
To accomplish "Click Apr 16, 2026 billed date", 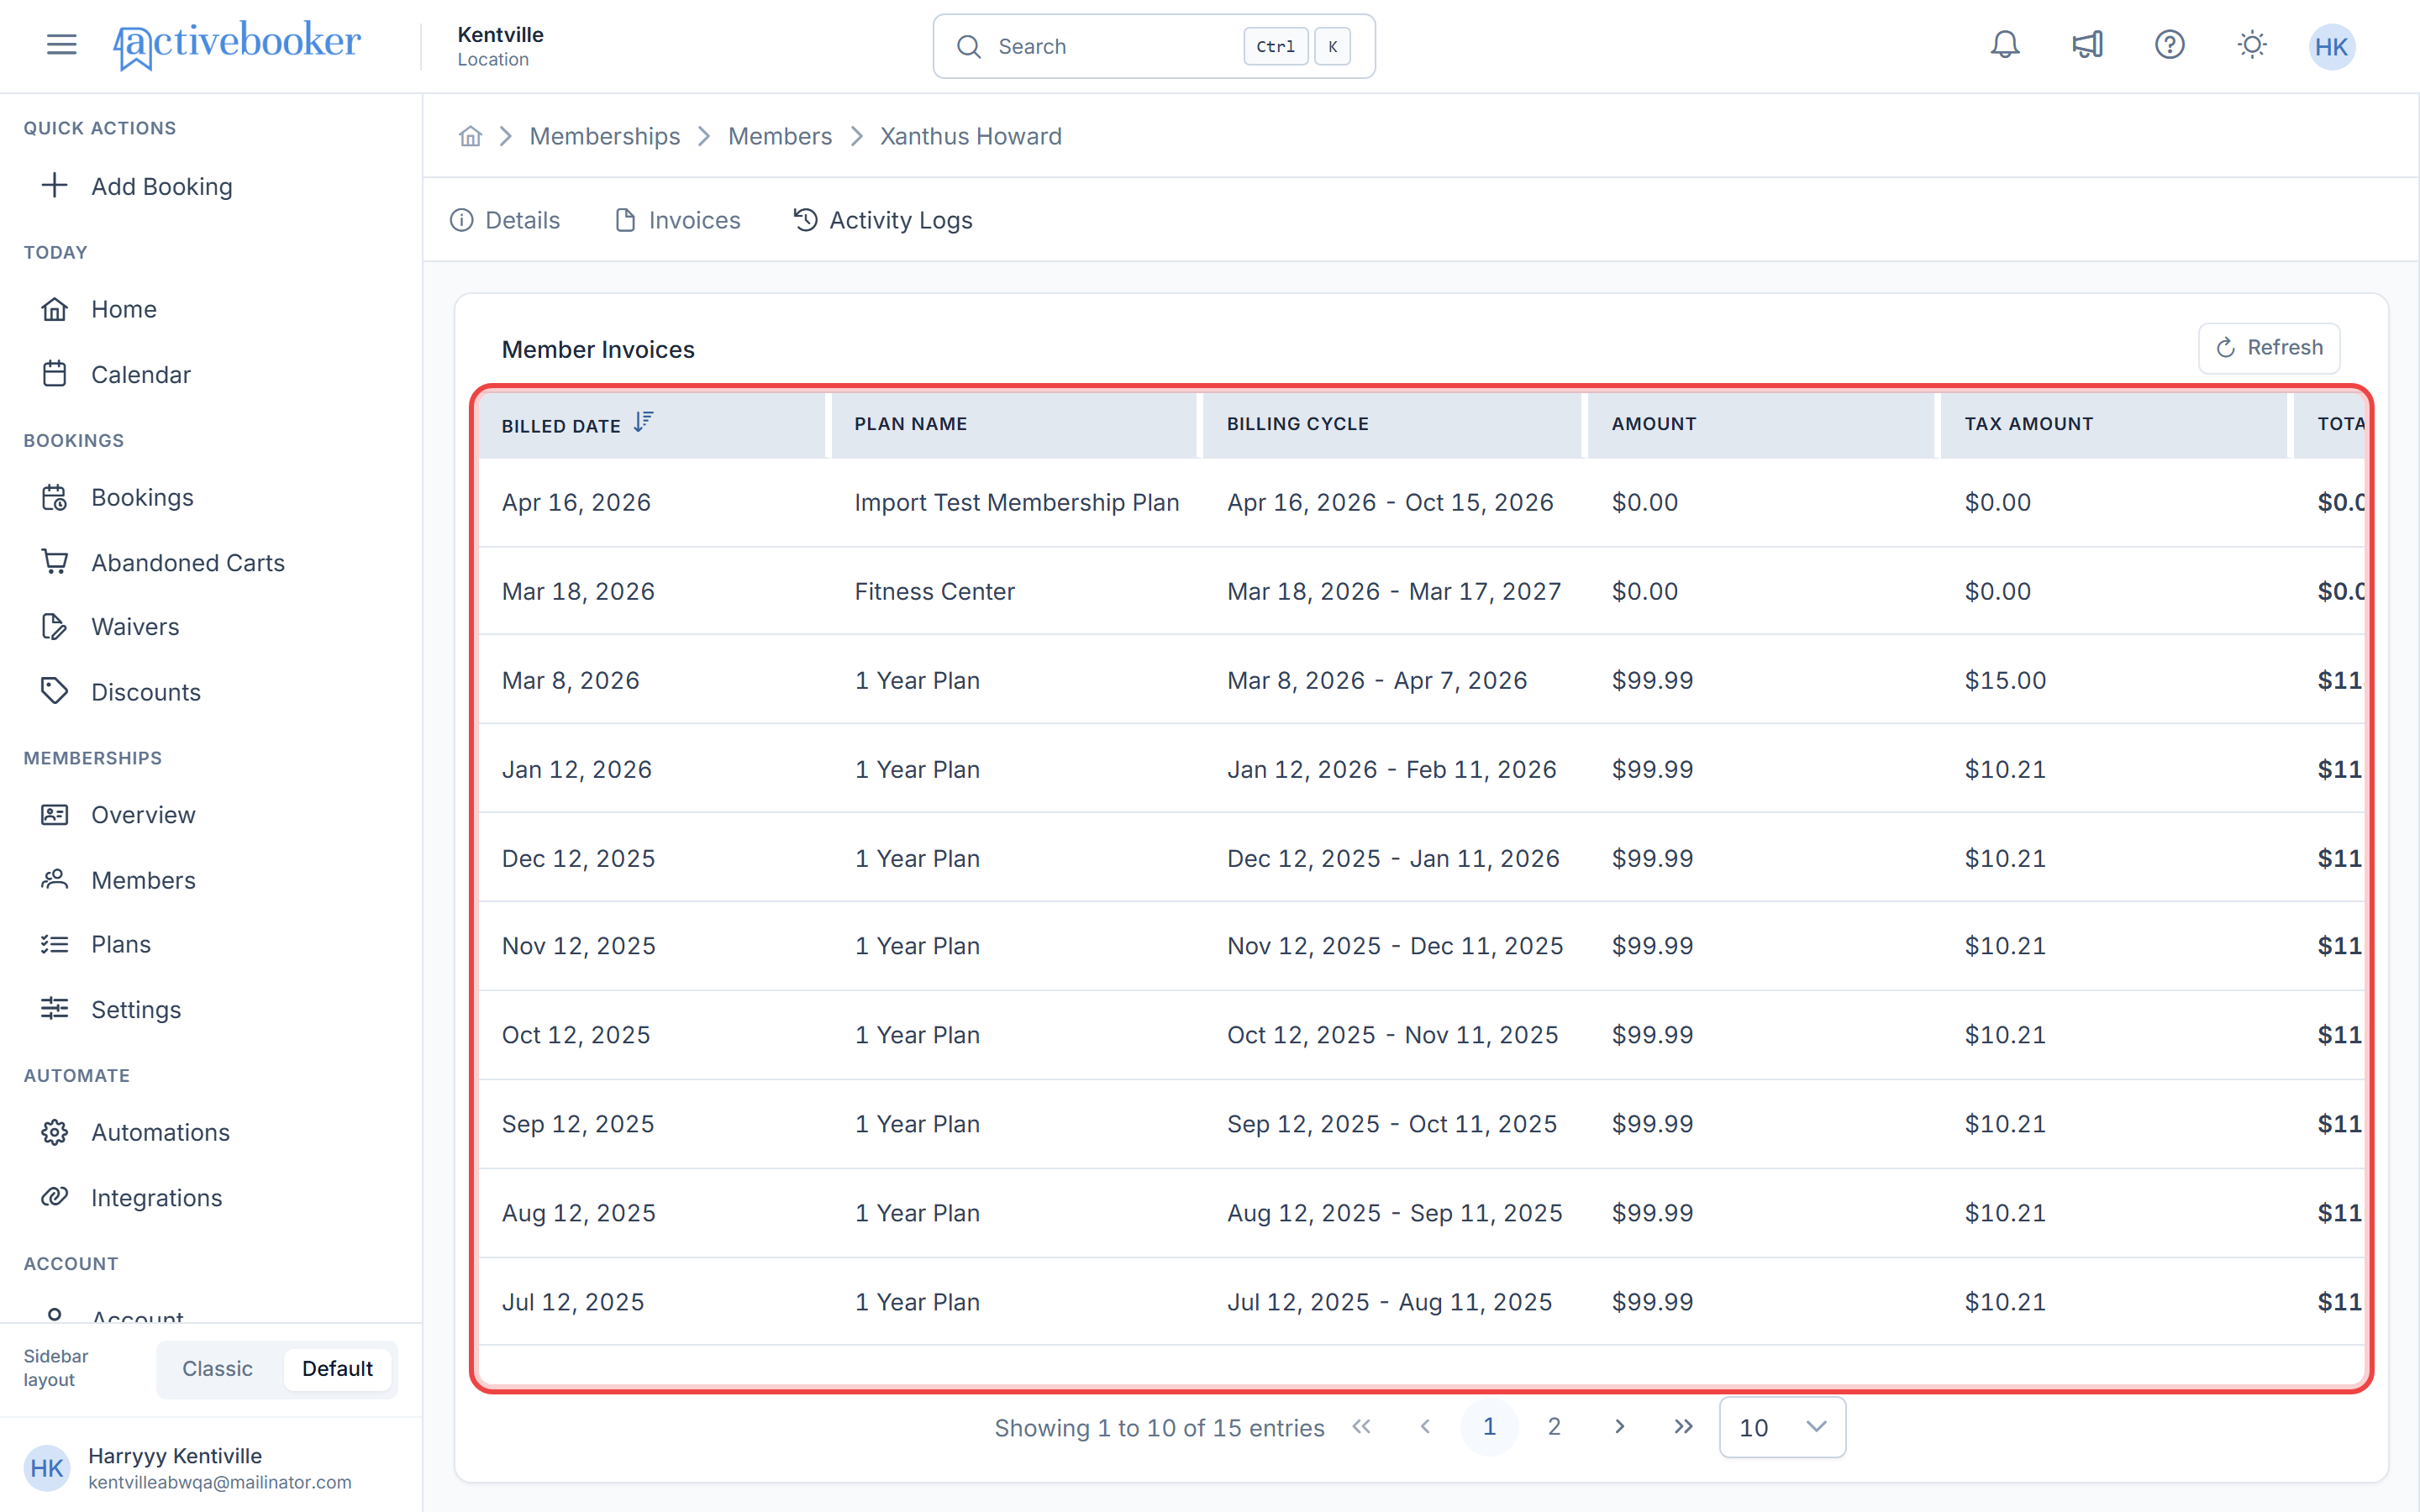I will 576,502.
